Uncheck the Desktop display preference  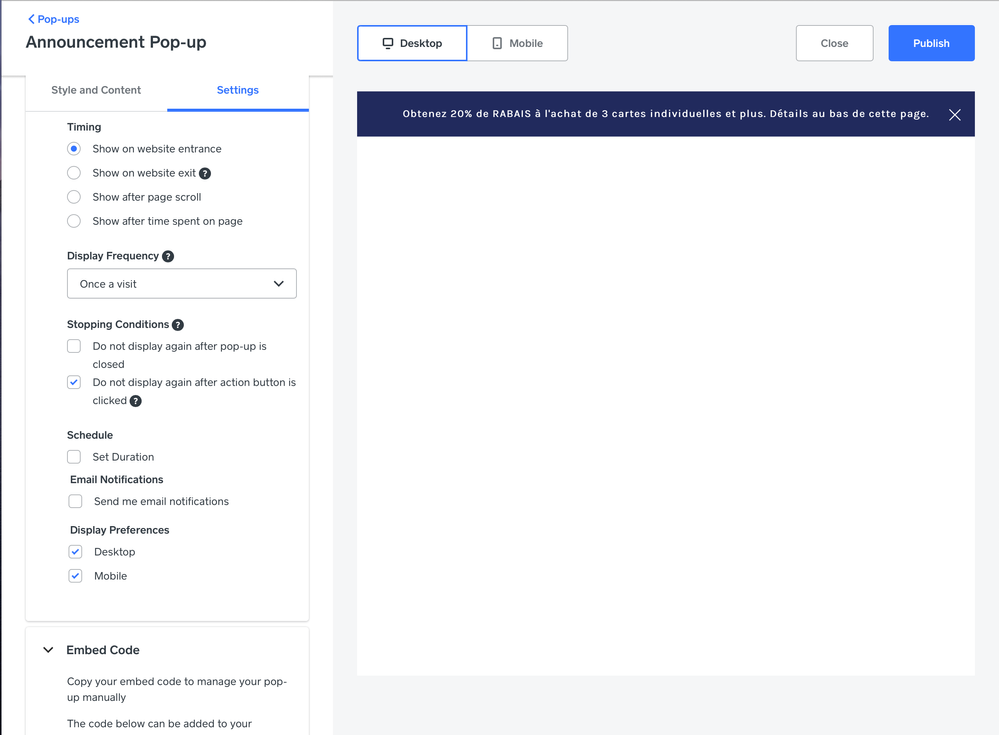pos(75,552)
